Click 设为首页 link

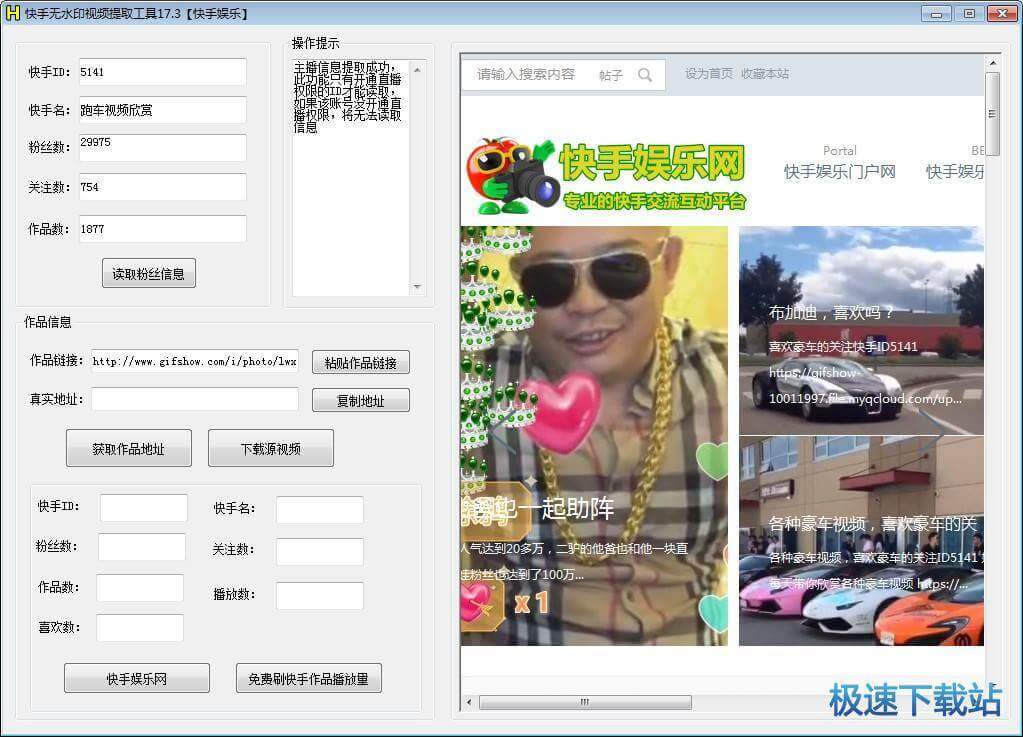coord(709,74)
